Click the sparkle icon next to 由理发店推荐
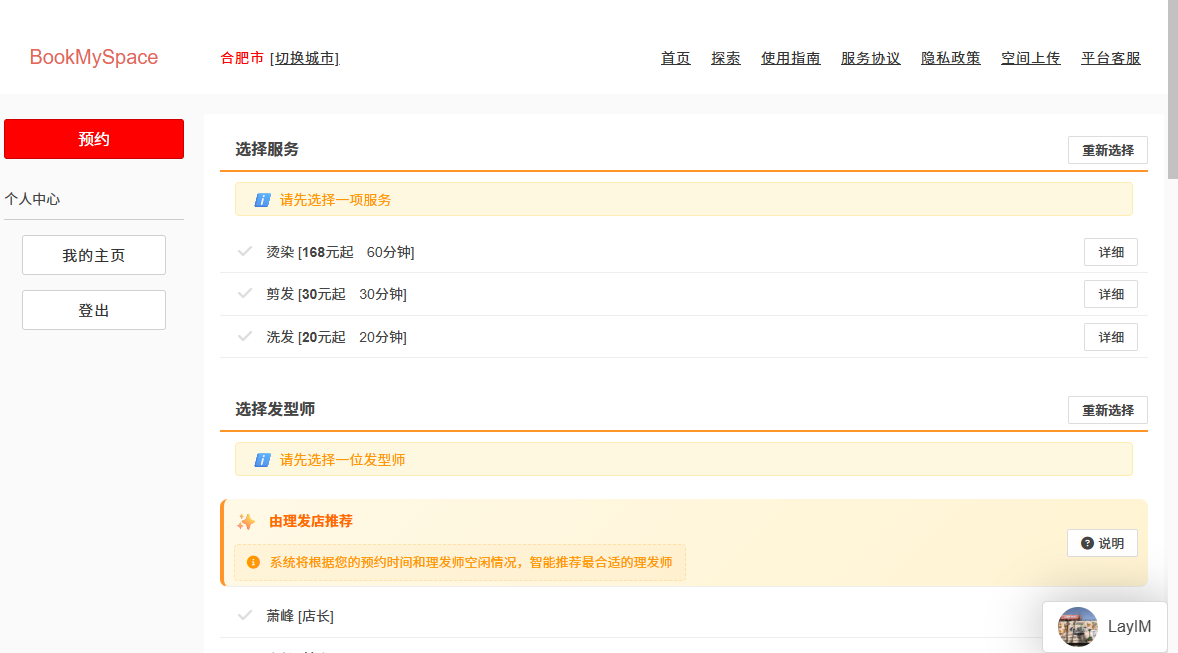The image size is (1178, 653). point(246,521)
